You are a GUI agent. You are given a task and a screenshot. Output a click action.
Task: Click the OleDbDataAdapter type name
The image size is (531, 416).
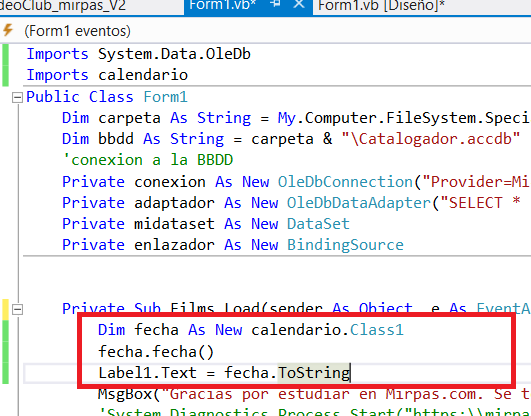click(x=359, y=203)
